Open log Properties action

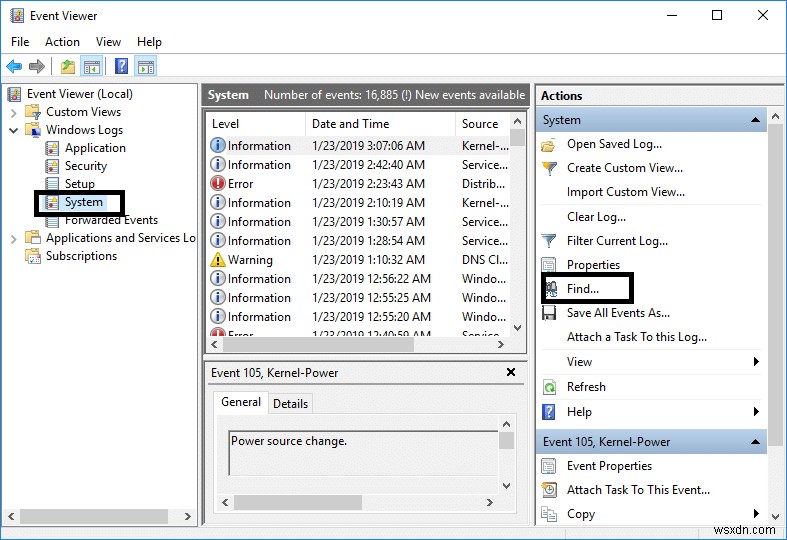click(x=593, y=264)
